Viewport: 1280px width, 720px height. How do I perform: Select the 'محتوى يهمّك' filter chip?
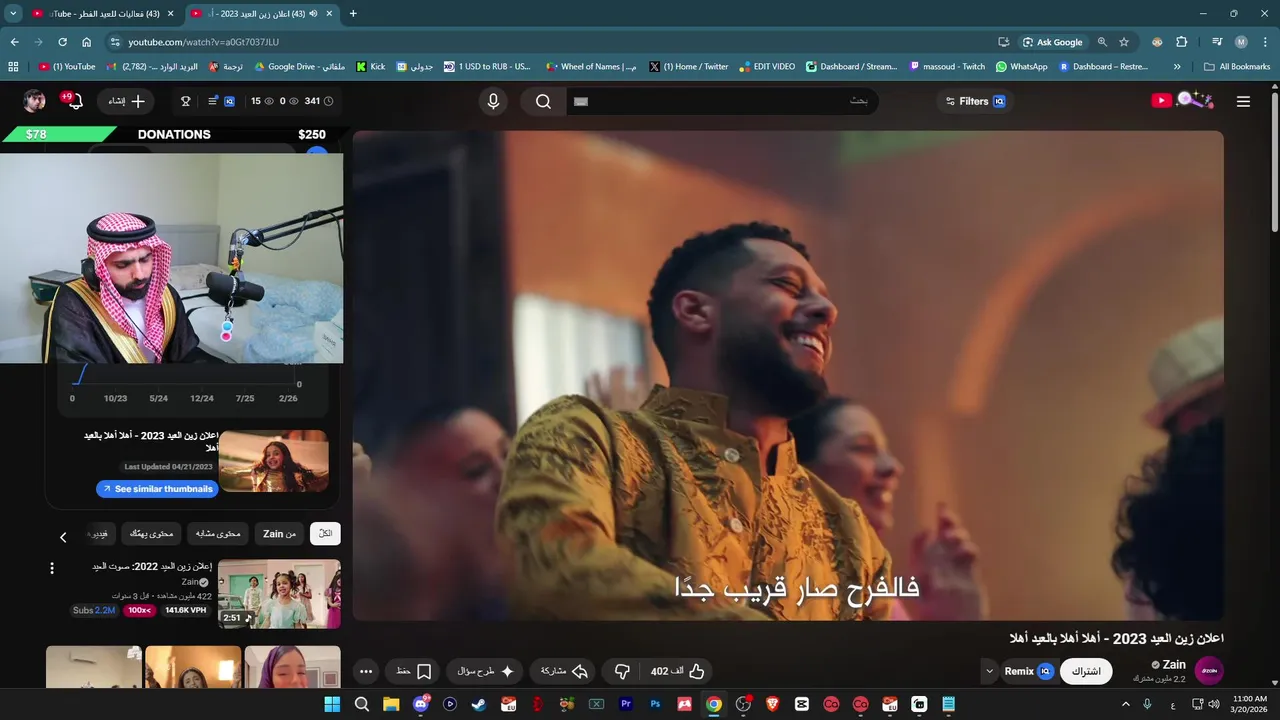click(152, 534)
